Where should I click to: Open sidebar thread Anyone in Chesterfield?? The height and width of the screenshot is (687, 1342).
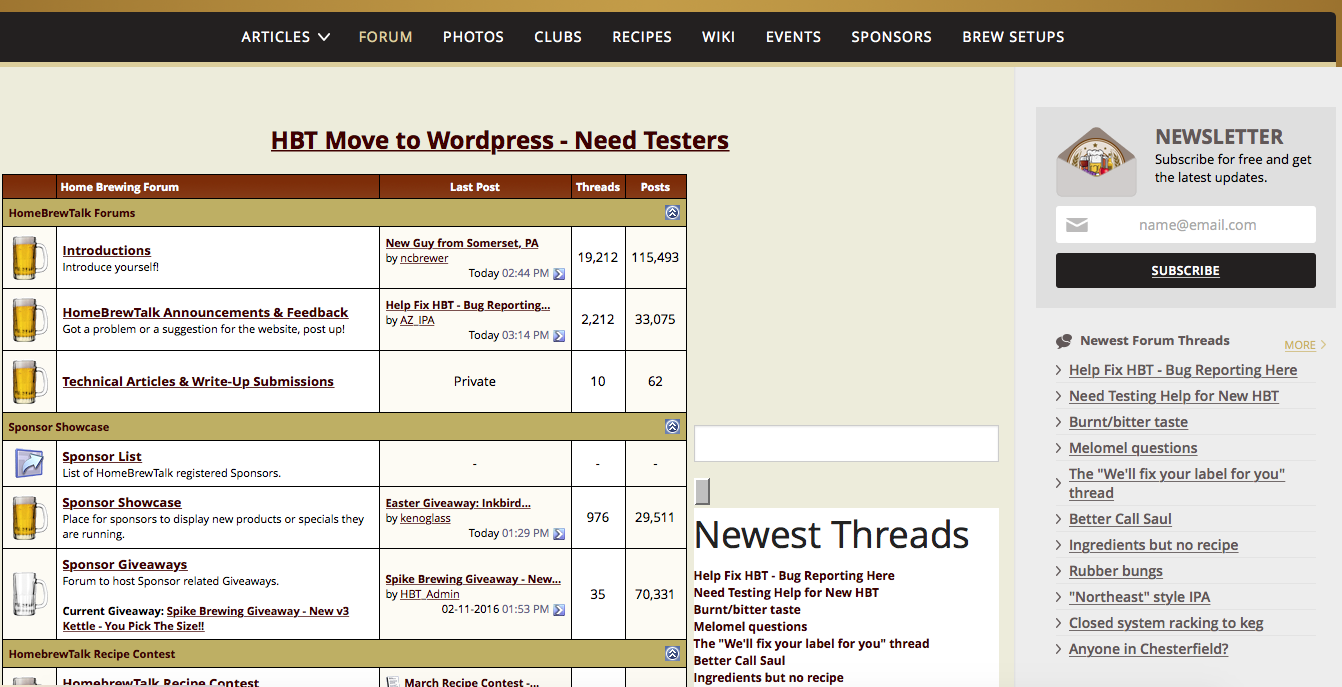point(1149,649)
